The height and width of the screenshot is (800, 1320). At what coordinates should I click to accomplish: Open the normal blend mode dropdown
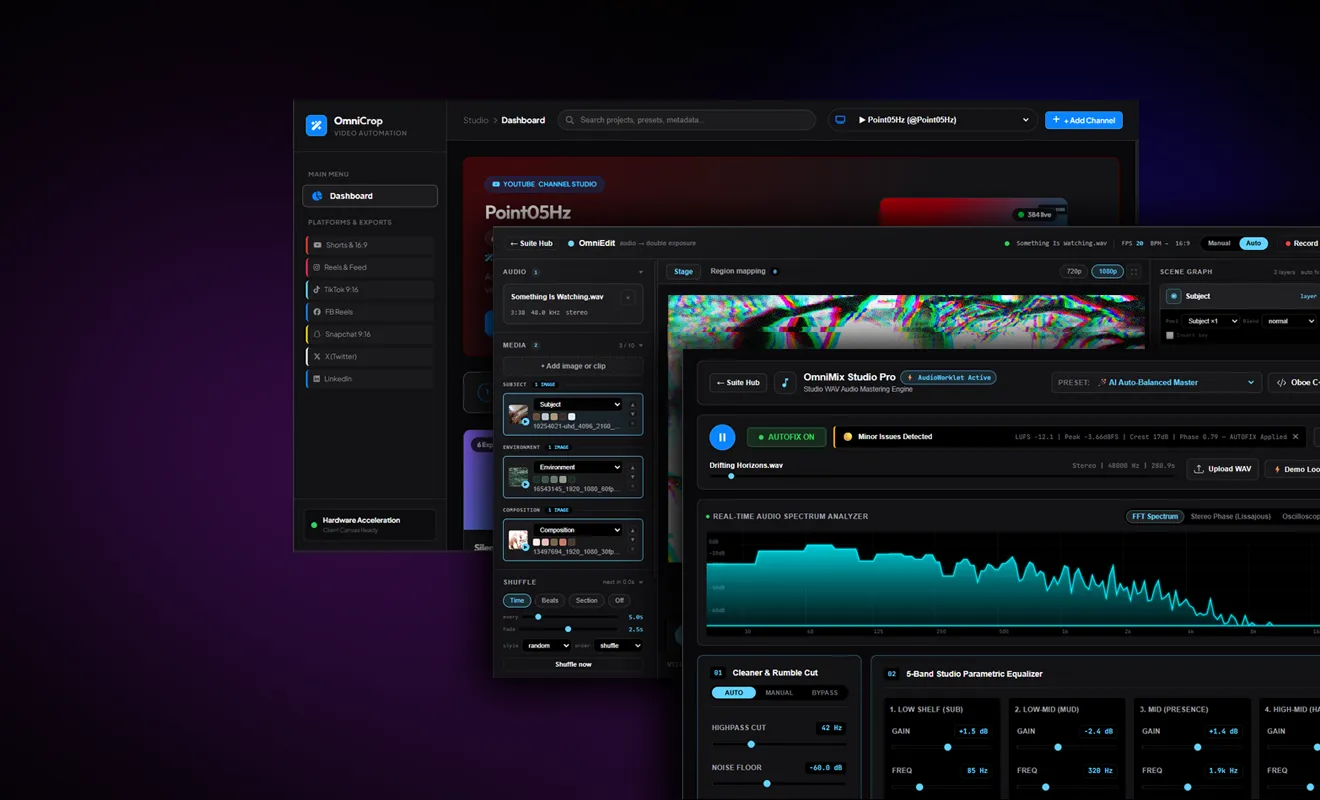point(1289,321)
